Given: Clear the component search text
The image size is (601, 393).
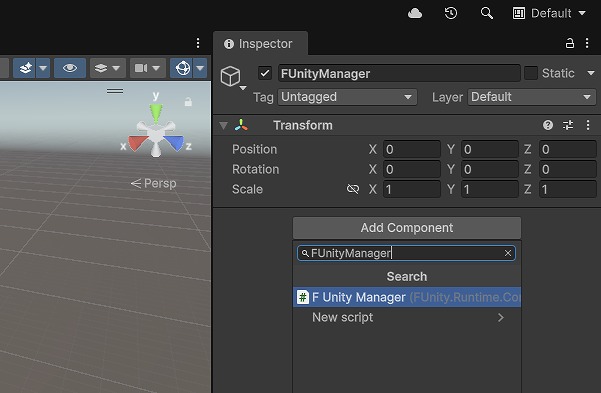Looking at the screenshot, I should click(x=508, y=253).
